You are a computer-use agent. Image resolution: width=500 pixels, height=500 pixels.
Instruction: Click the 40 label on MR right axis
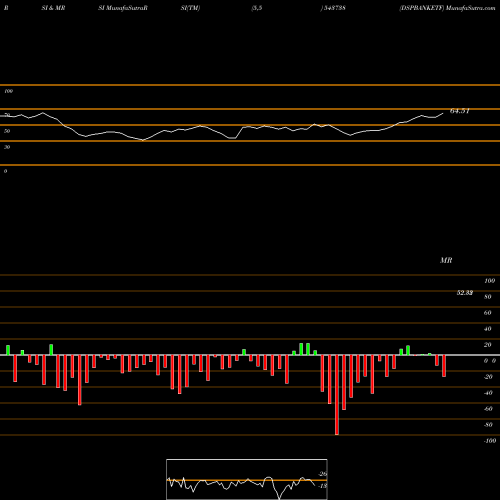coord(488,329)
